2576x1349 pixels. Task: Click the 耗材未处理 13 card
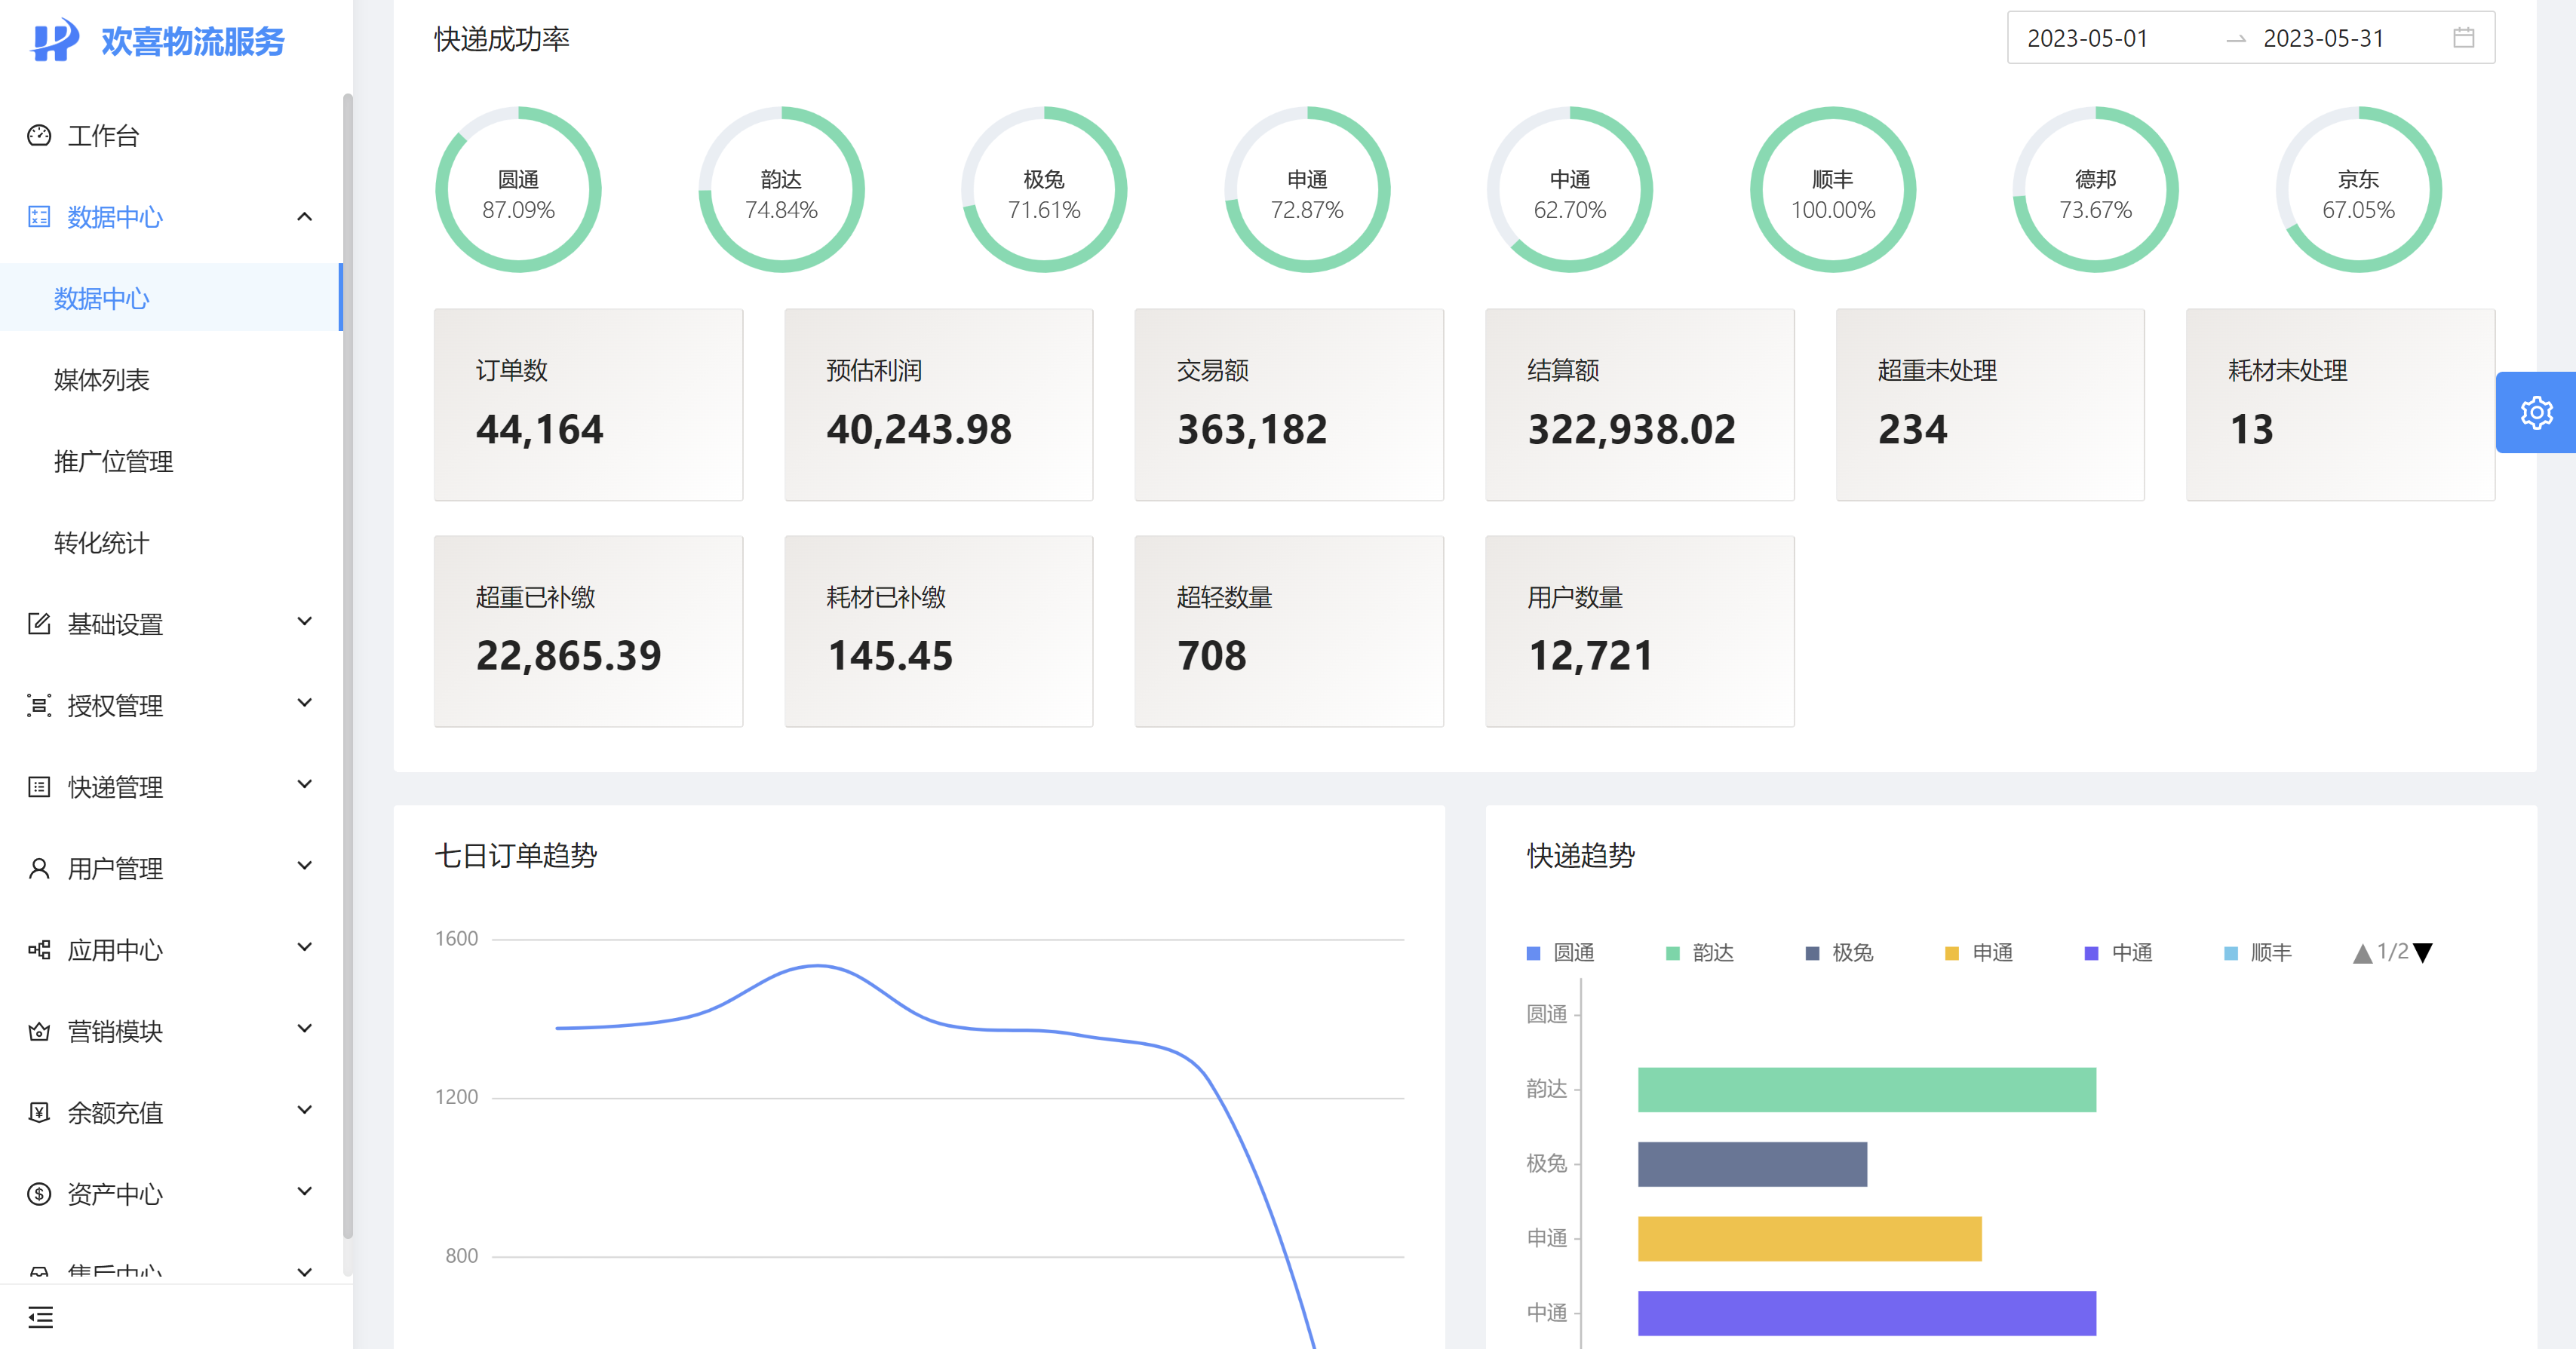point(2341,405)
